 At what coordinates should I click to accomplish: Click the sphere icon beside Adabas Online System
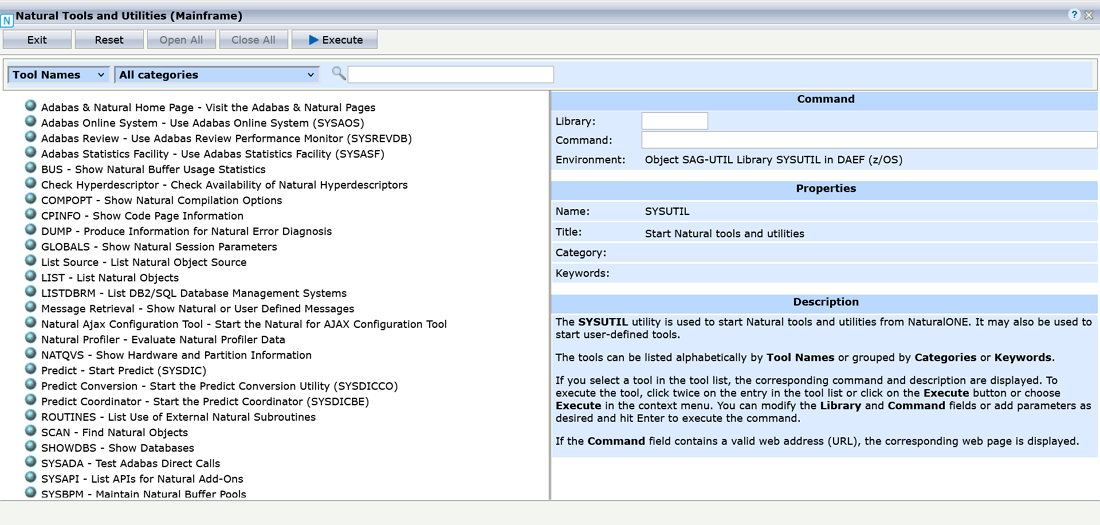point(30,121)
